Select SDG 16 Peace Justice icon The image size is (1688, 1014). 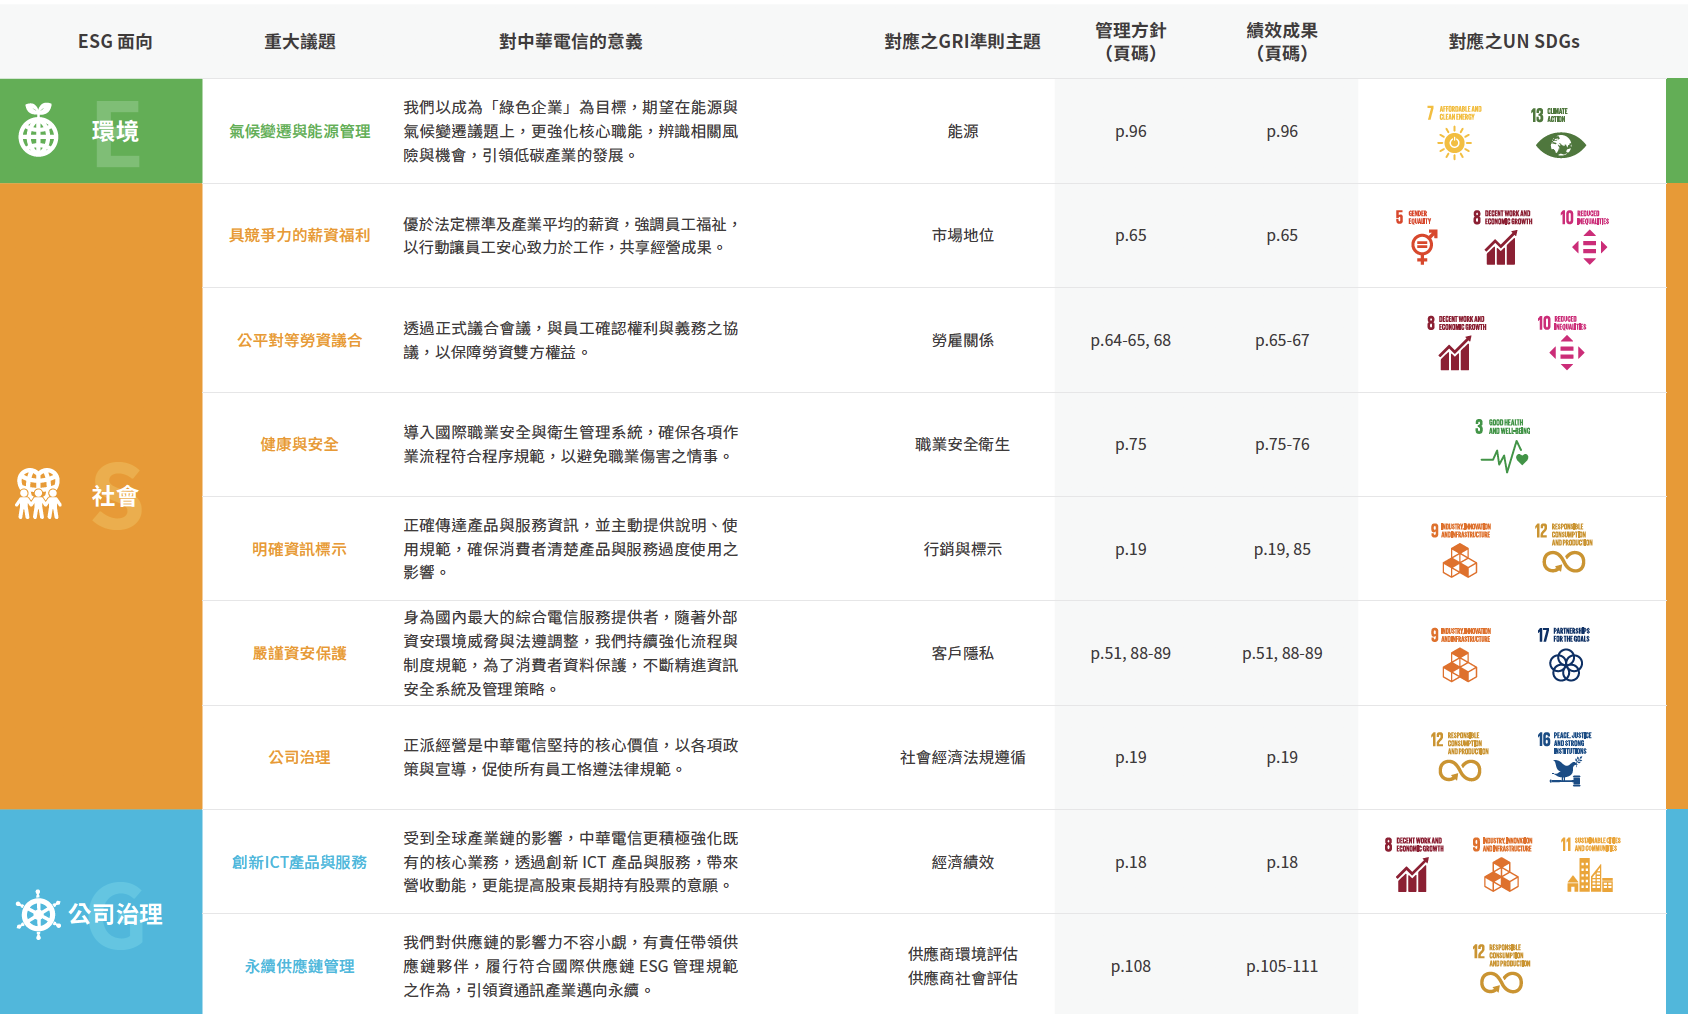point(1565,759)
